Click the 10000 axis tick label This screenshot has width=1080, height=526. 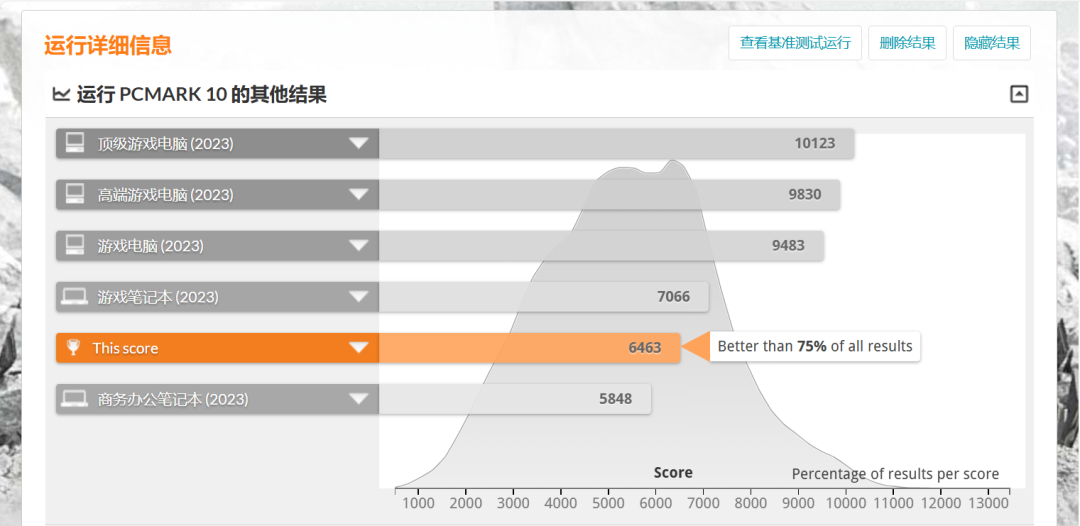coord(845,503)
